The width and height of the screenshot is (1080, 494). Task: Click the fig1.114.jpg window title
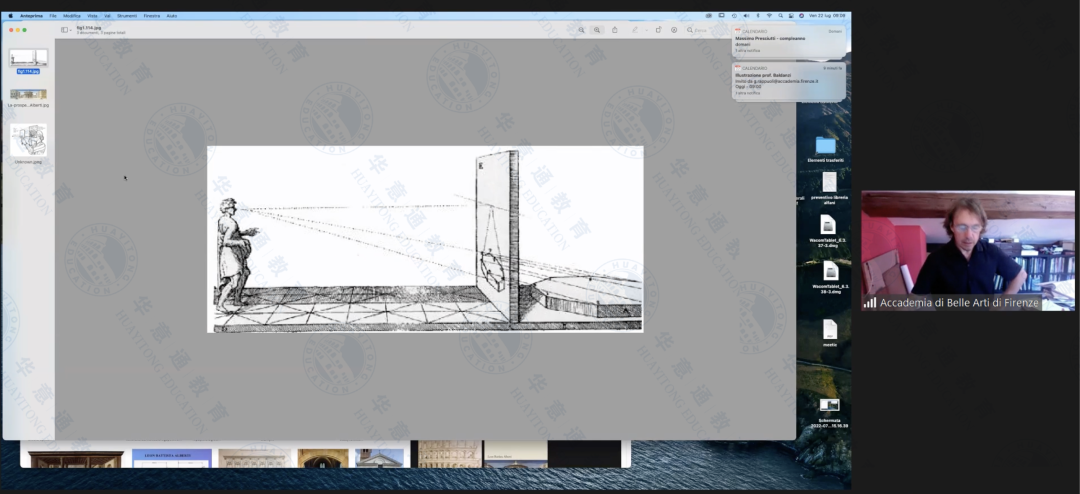coord(89,28)
